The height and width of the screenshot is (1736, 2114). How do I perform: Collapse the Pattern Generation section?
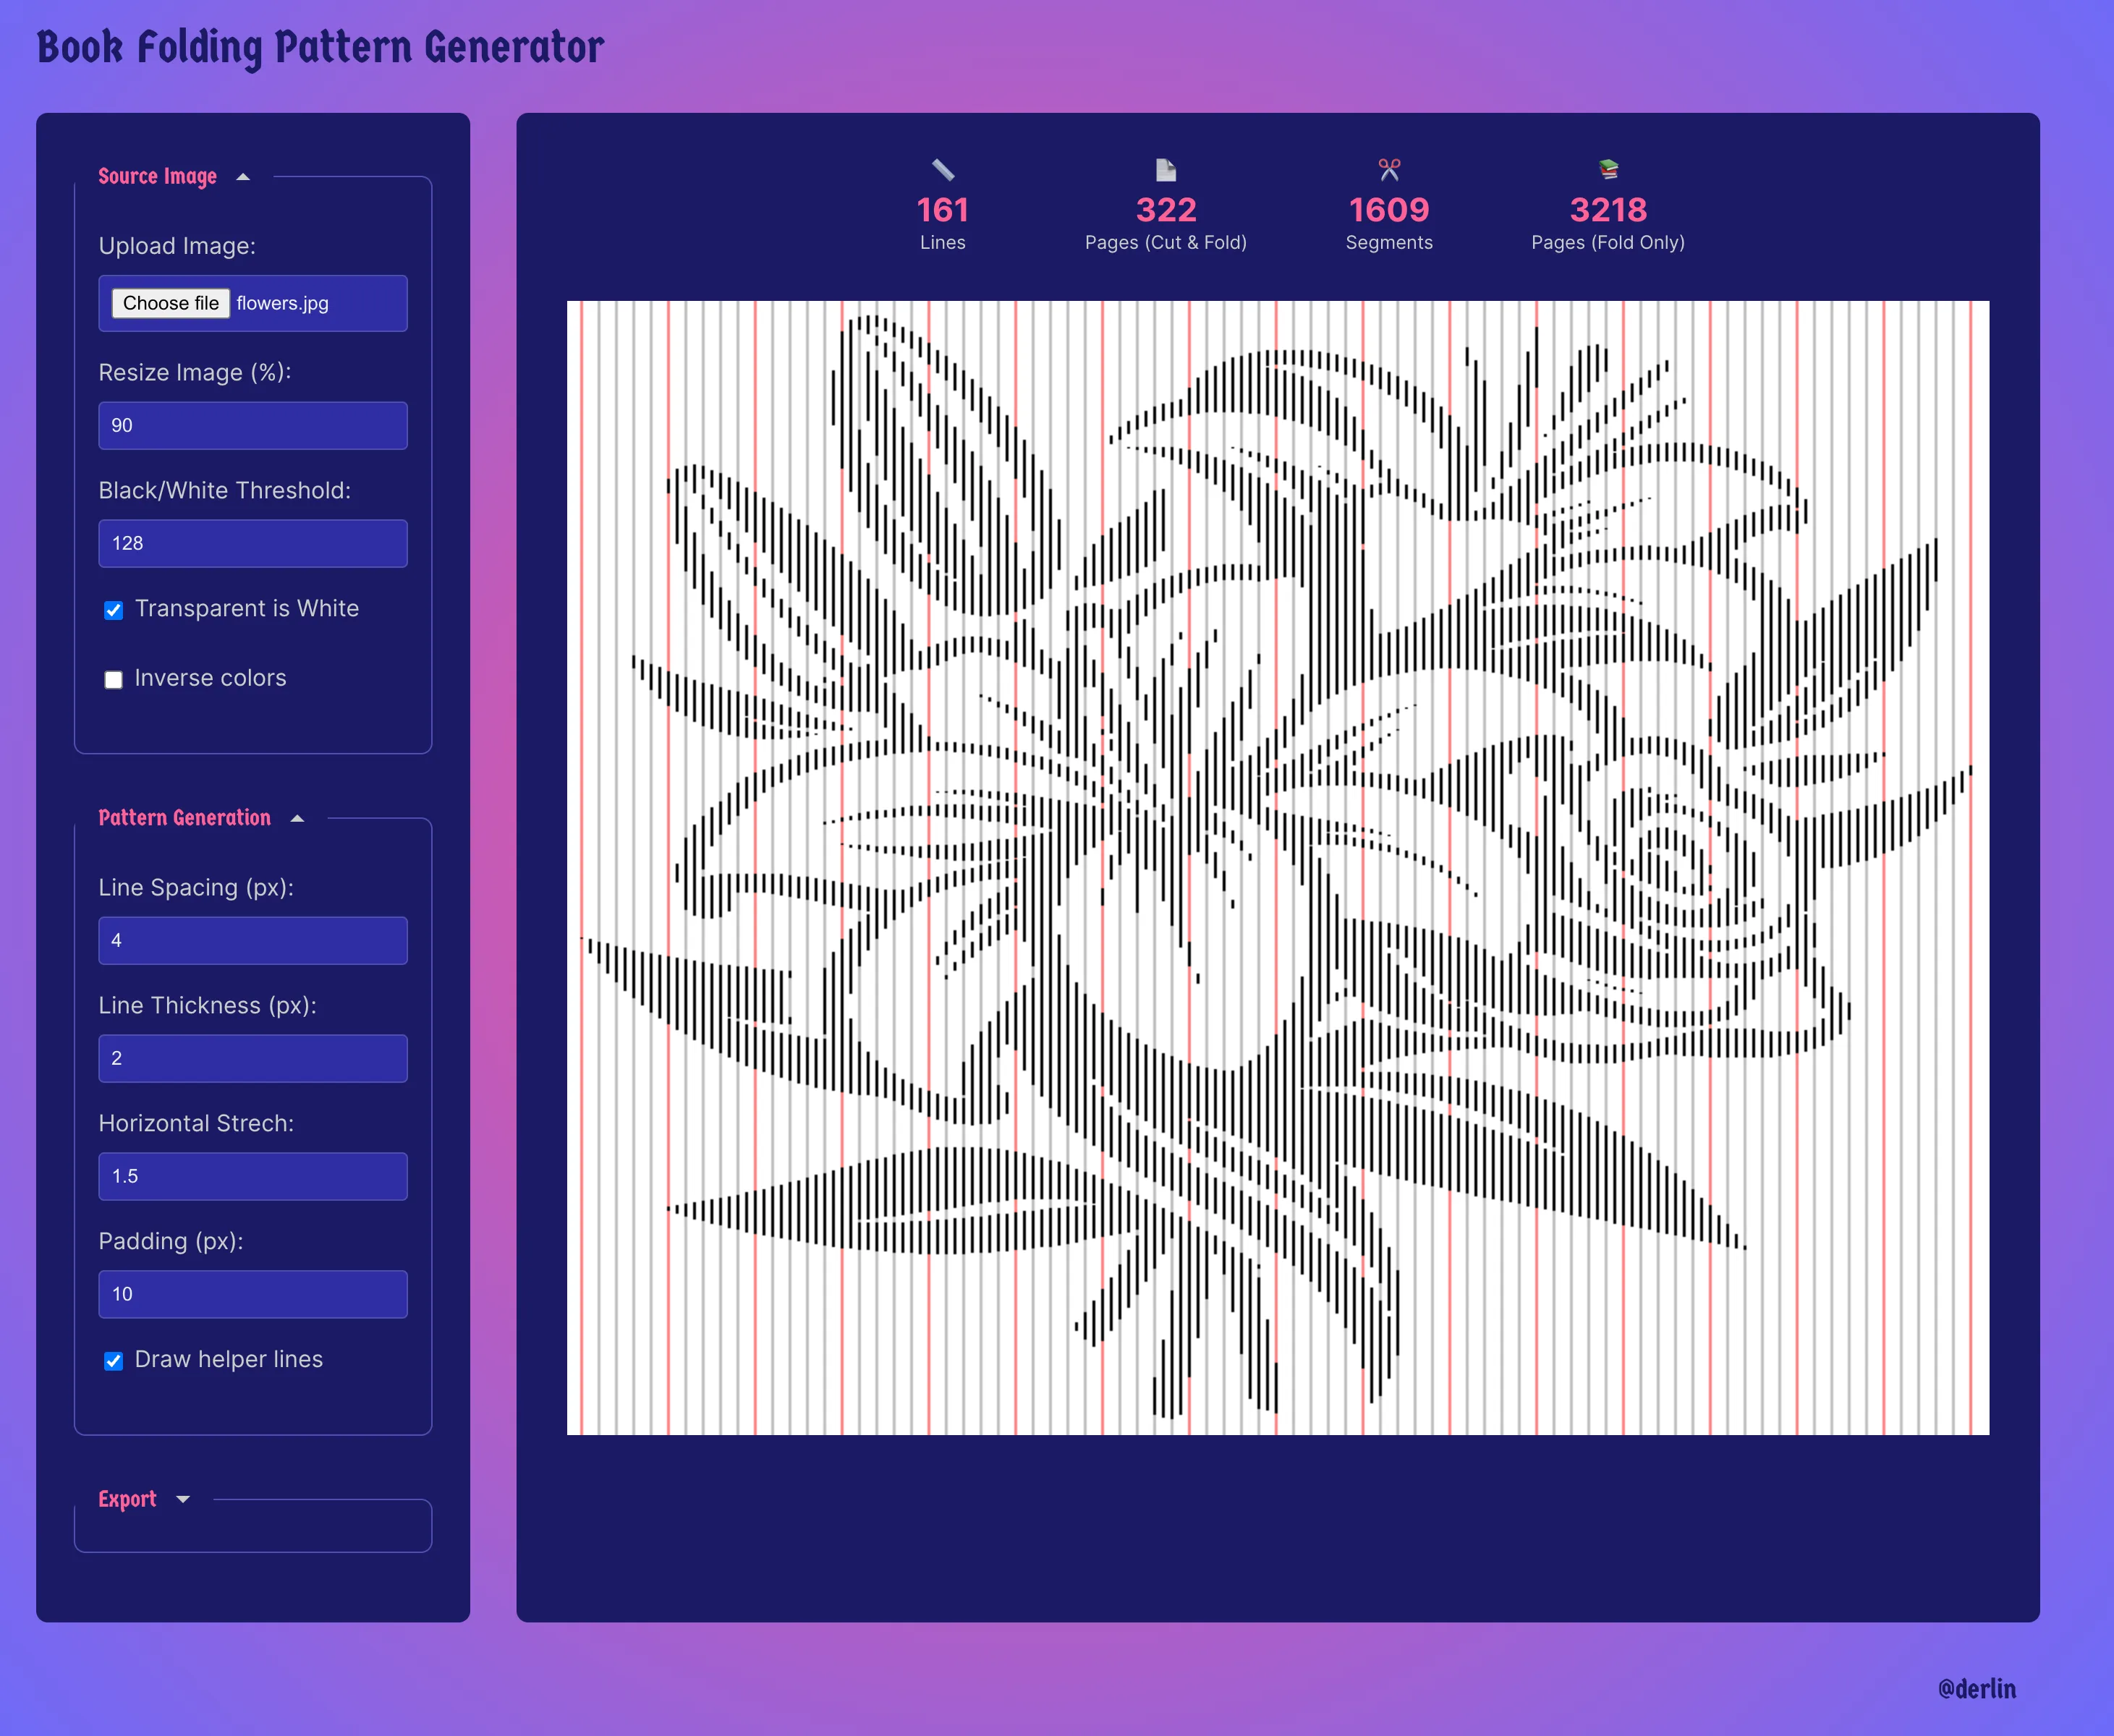(x=298, y=818)
